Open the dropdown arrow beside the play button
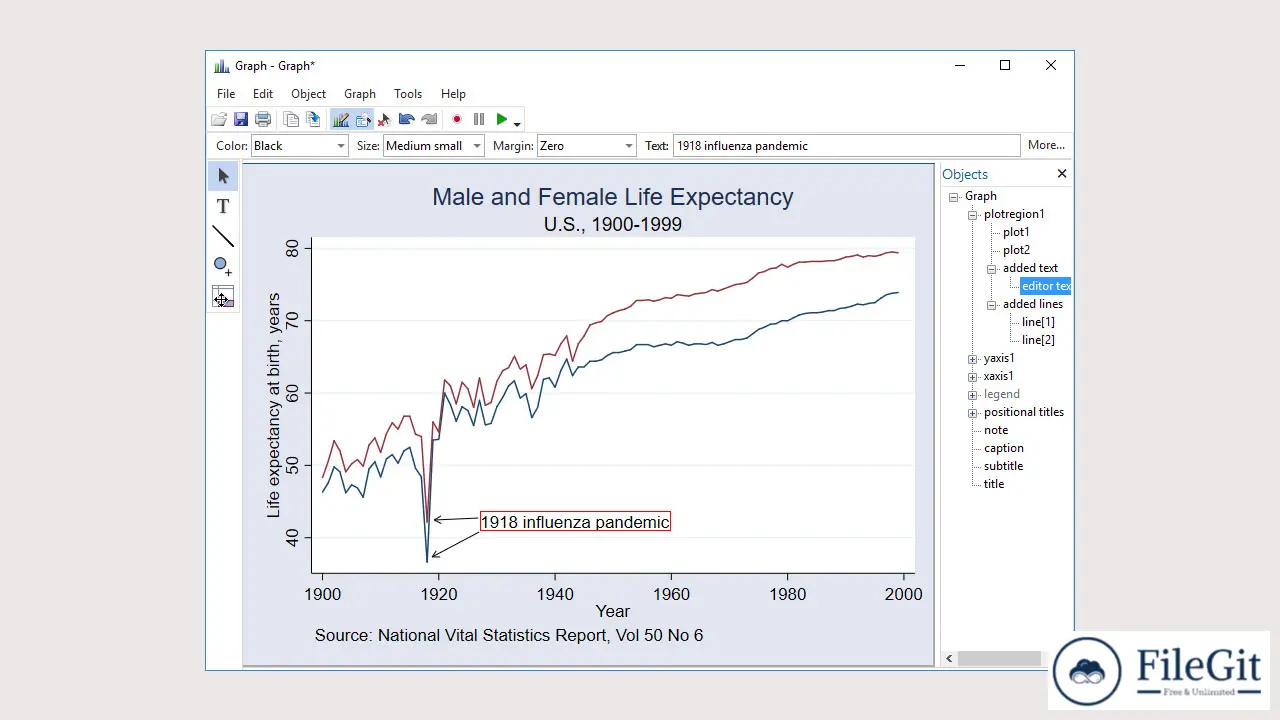Viewport: 1280px width, 720px height. click(x=517, y=124)
